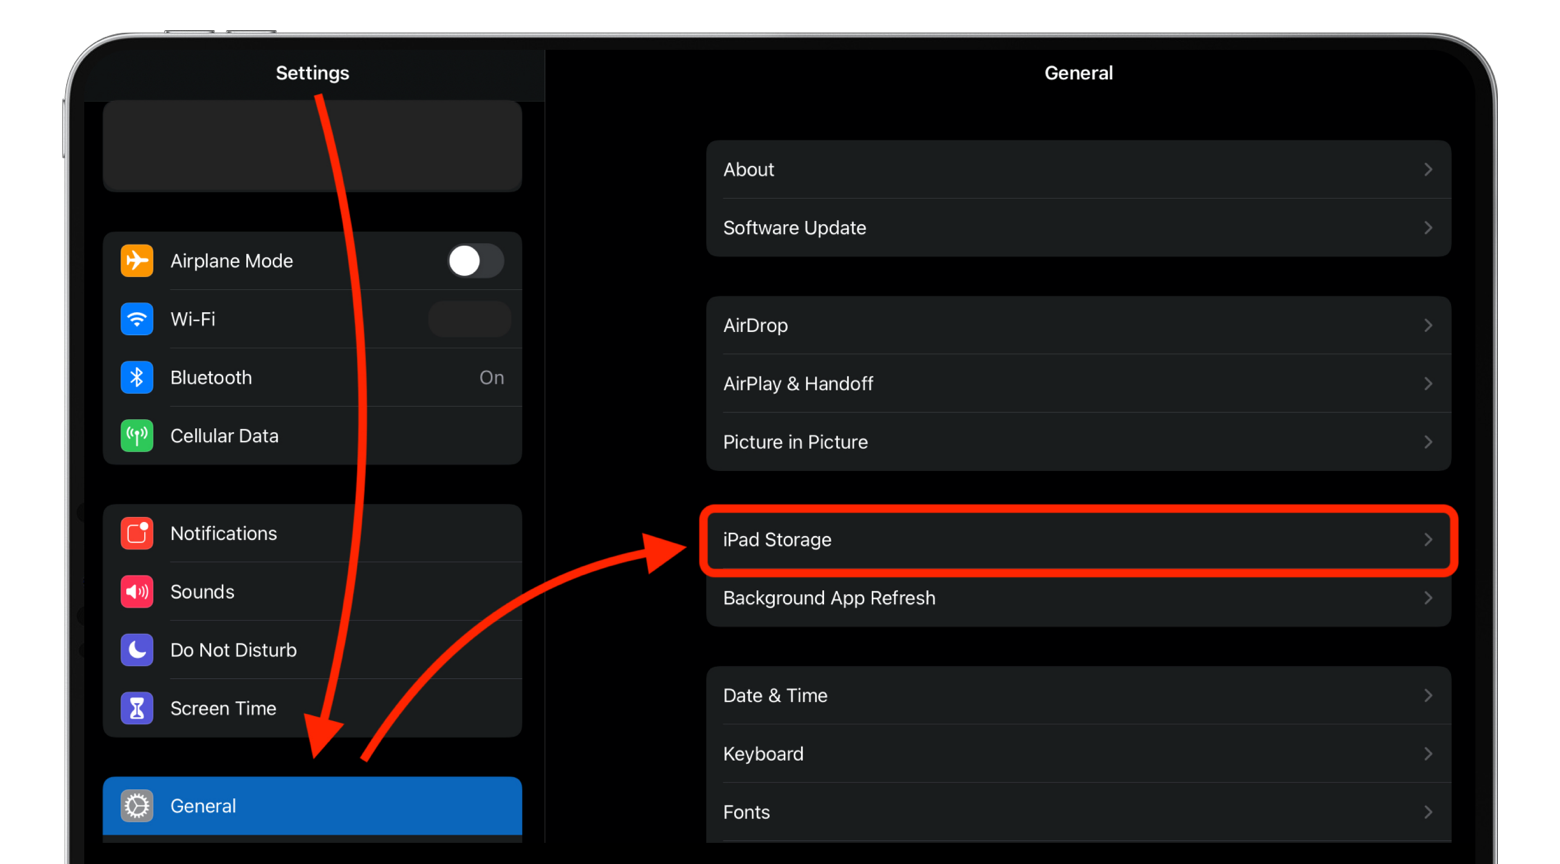Expand the About chevron
Image resolution: width=1560 pixels, height=864 pixels.
tap(1428, 170)
